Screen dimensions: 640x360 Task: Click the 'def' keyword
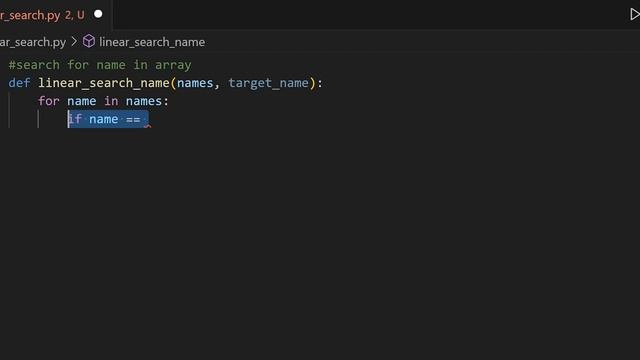[x=19, y=83]
